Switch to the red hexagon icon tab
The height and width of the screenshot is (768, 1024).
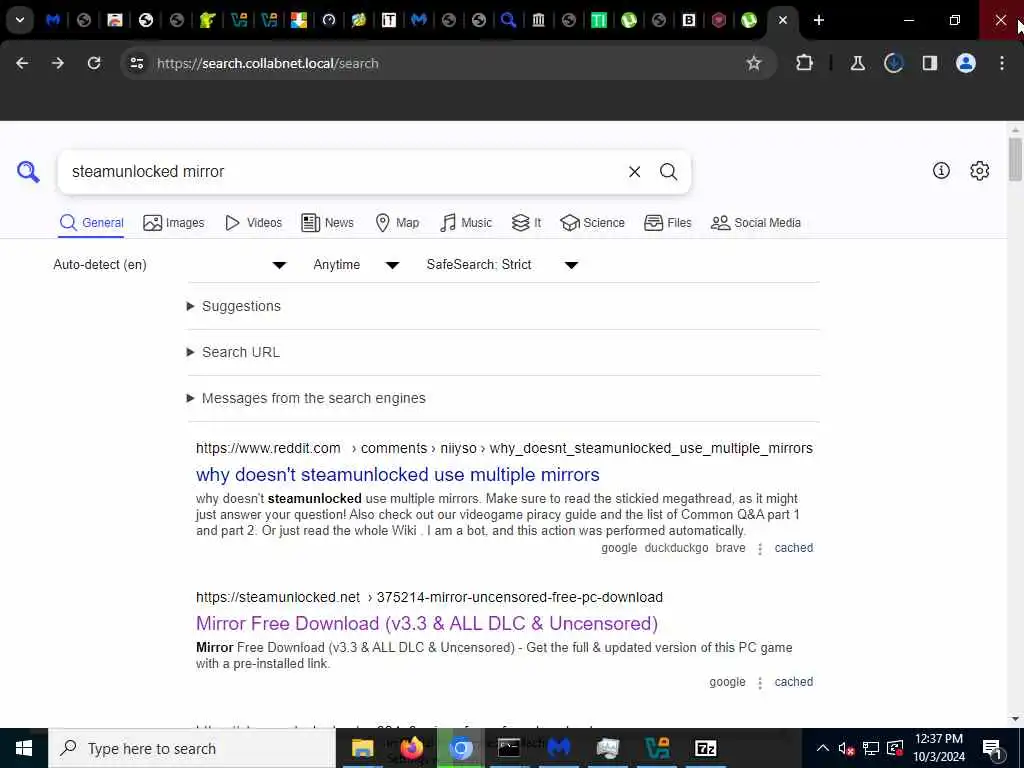(x=718, y=20)
